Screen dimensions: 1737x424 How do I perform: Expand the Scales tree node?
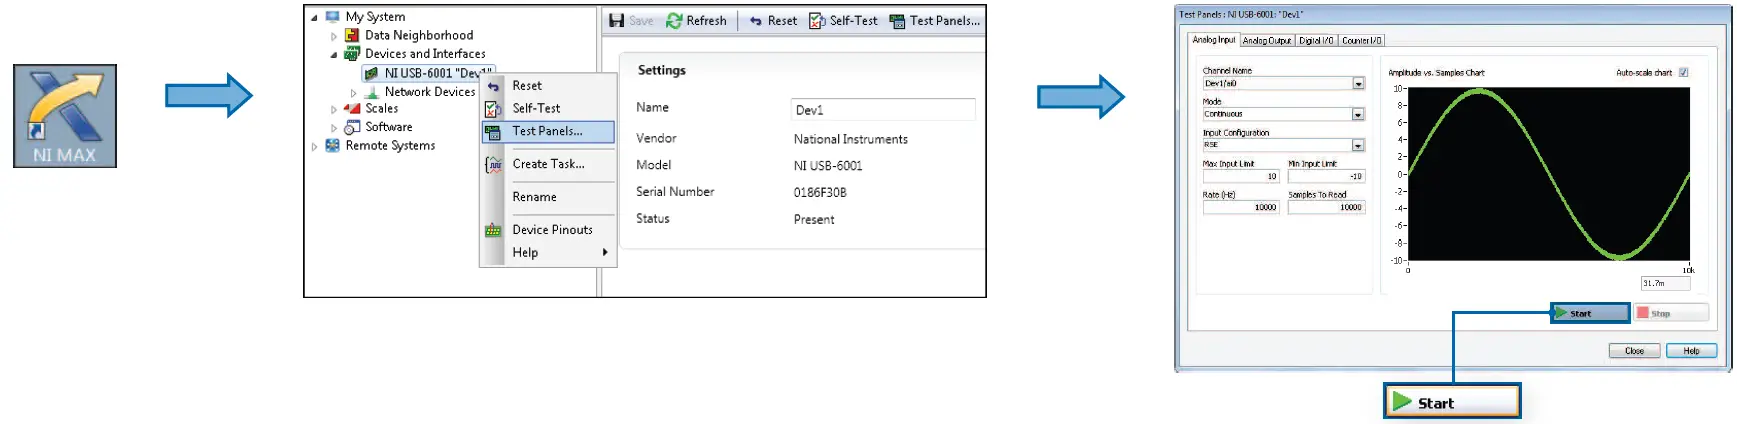click(334, 110)
